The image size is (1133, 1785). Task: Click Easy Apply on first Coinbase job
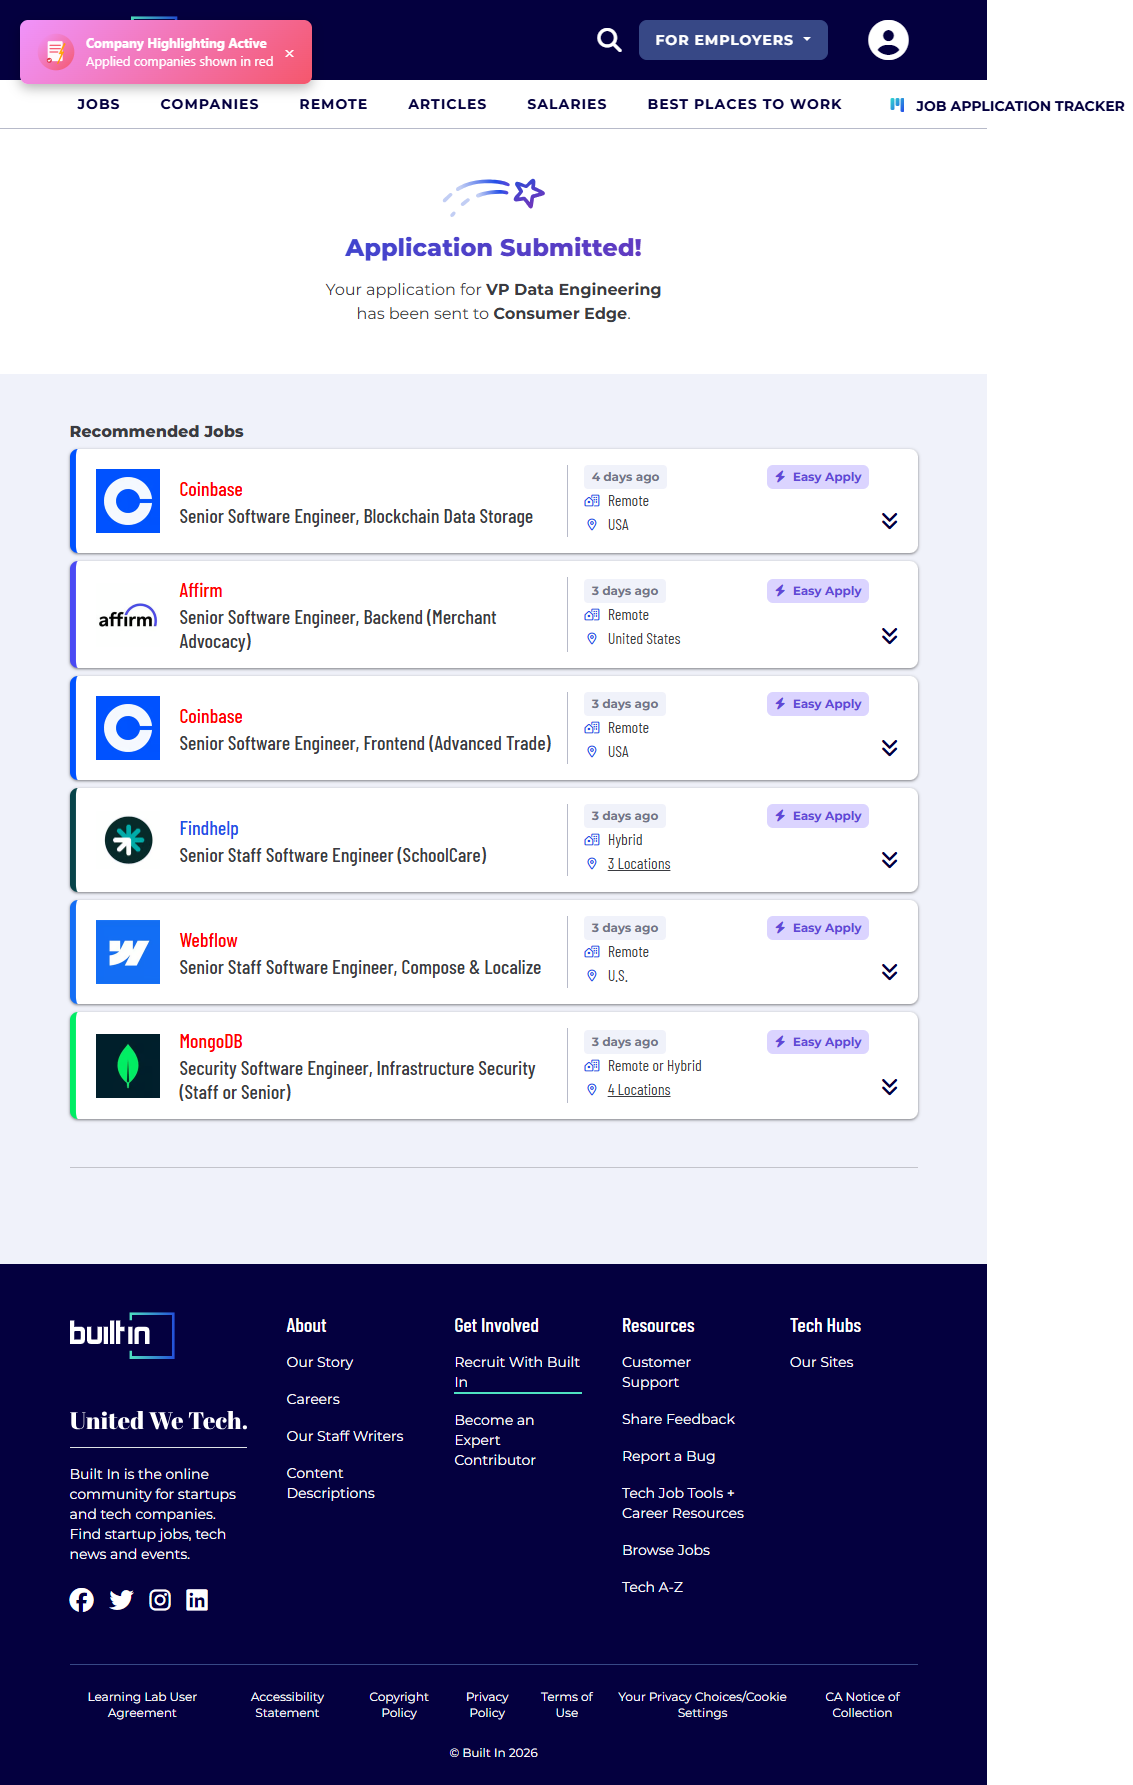click(817, 477)
